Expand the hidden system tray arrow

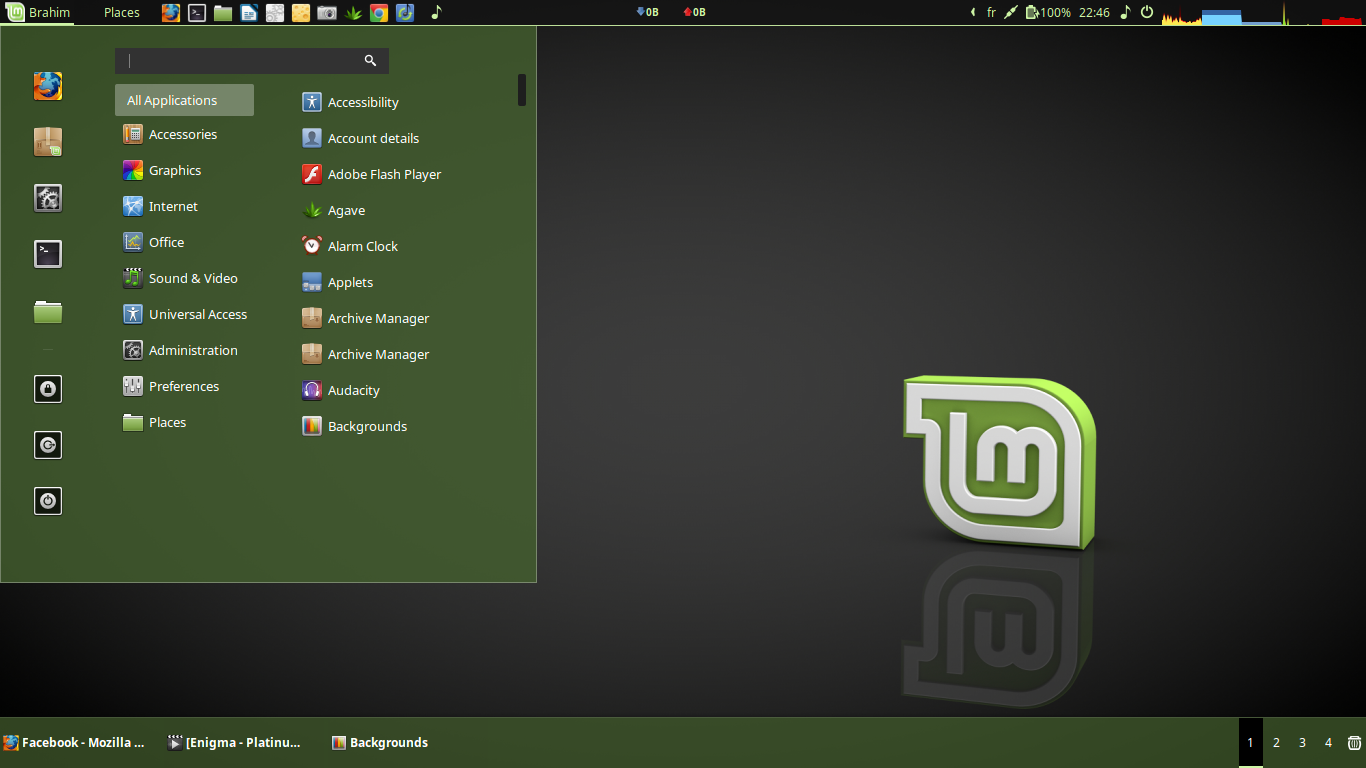(973, 13)
